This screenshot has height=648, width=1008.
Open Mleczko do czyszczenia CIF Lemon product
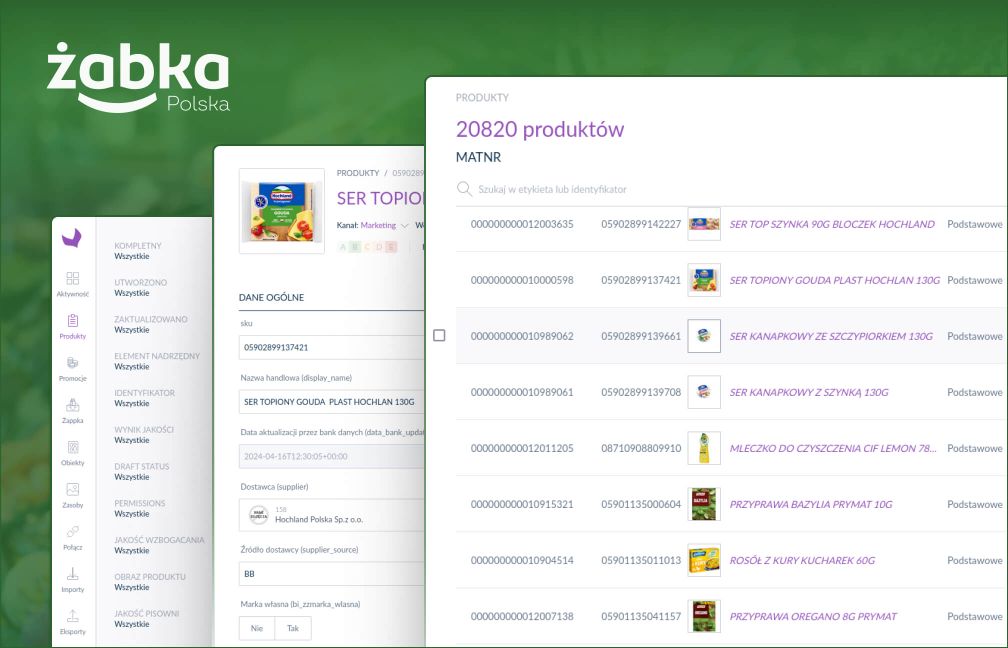(x=833, y=448)
